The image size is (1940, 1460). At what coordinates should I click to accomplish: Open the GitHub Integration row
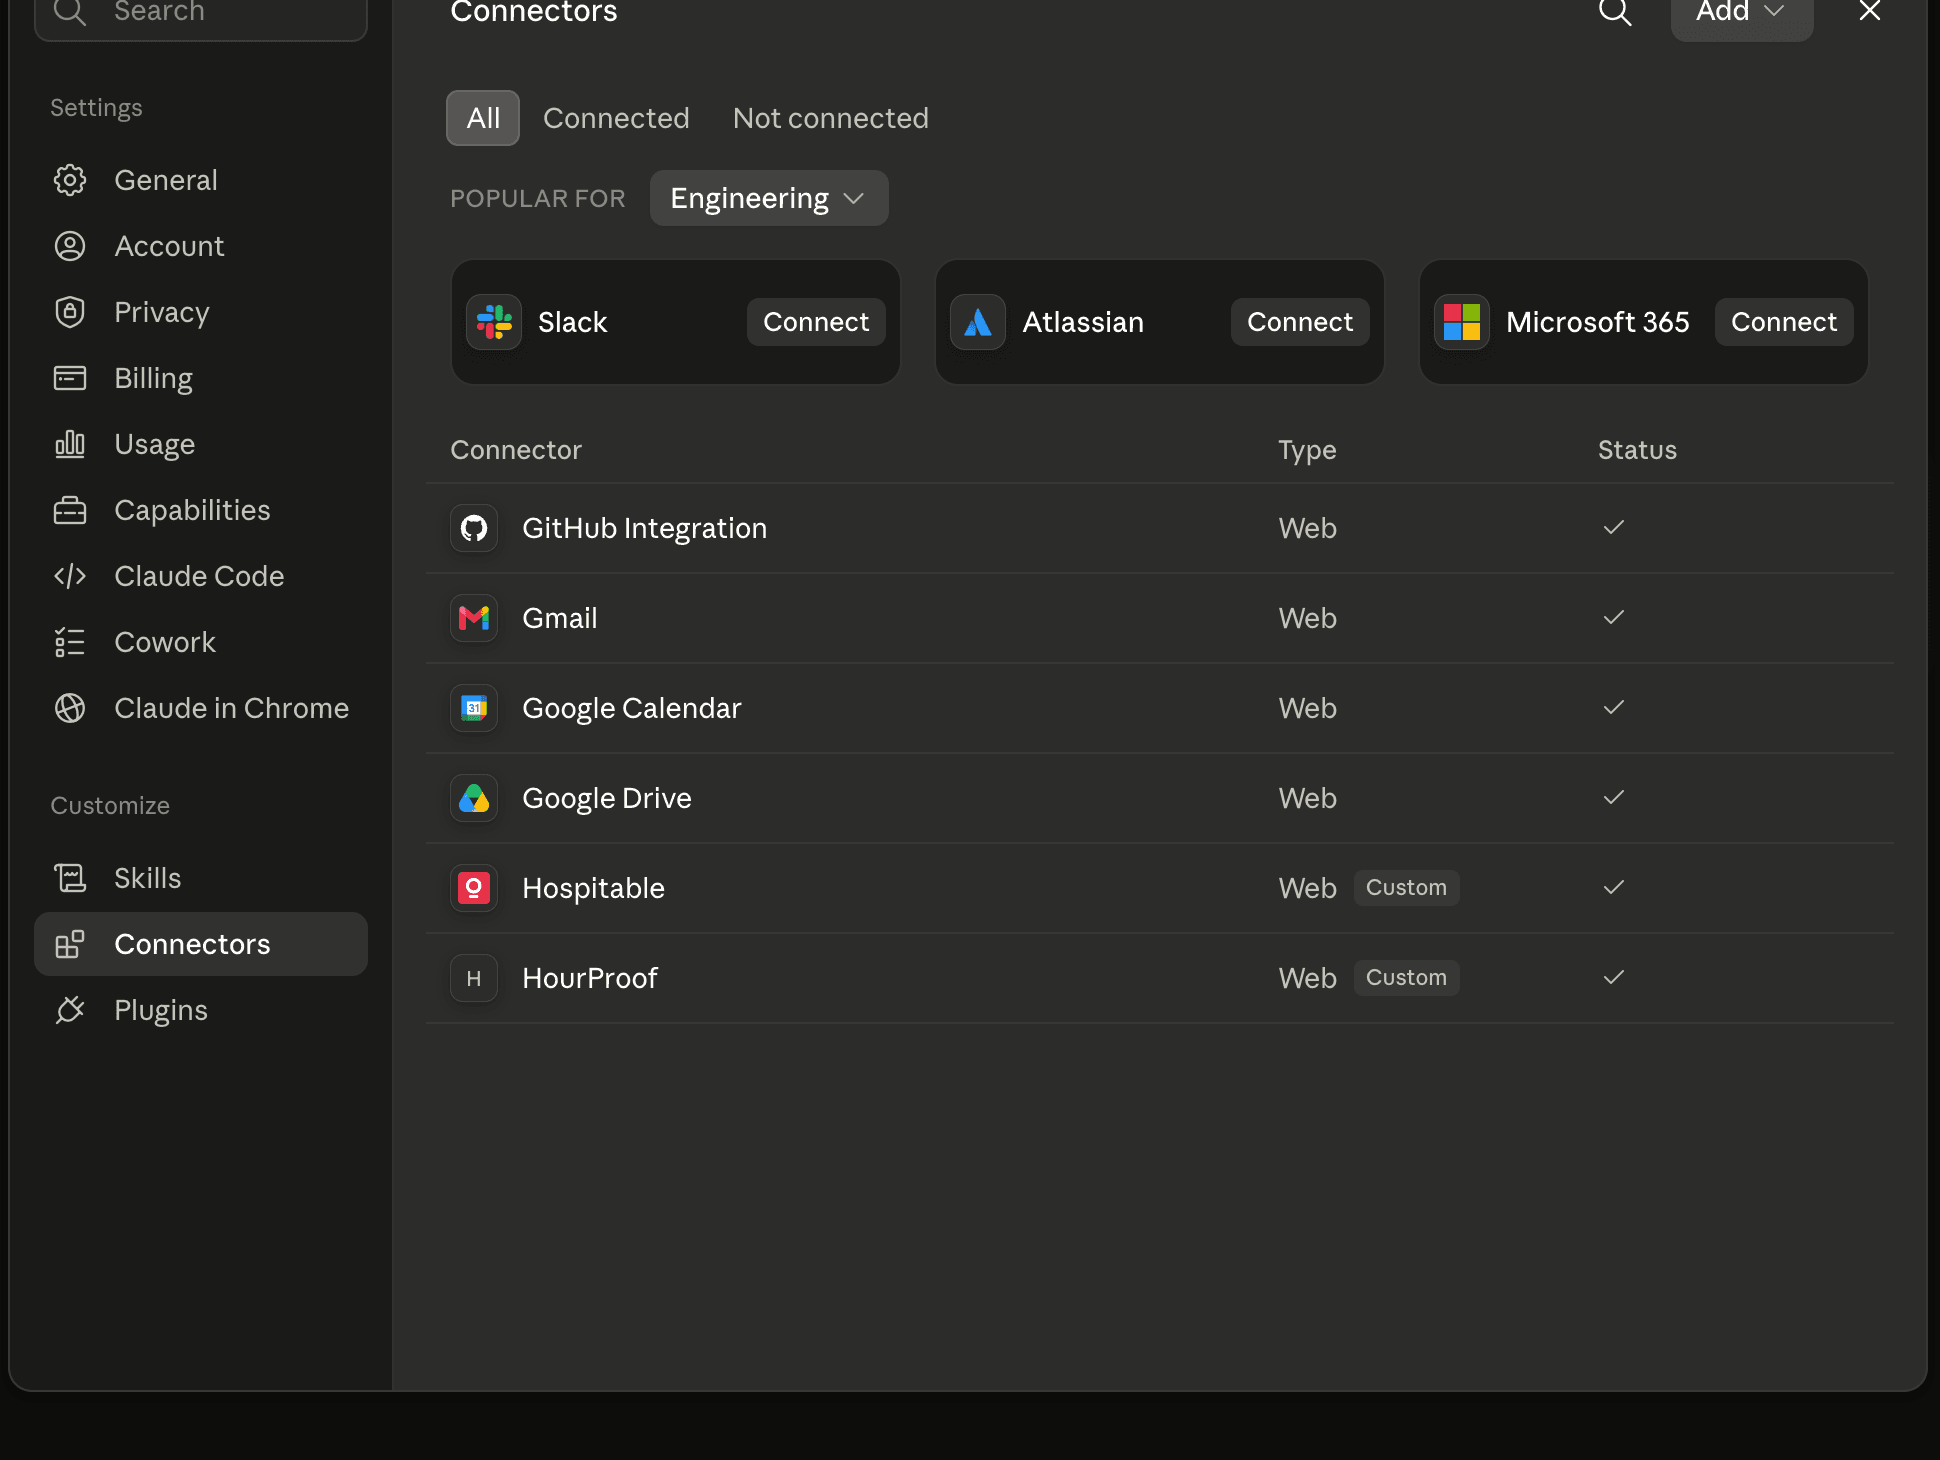[x=1160, y=528]
